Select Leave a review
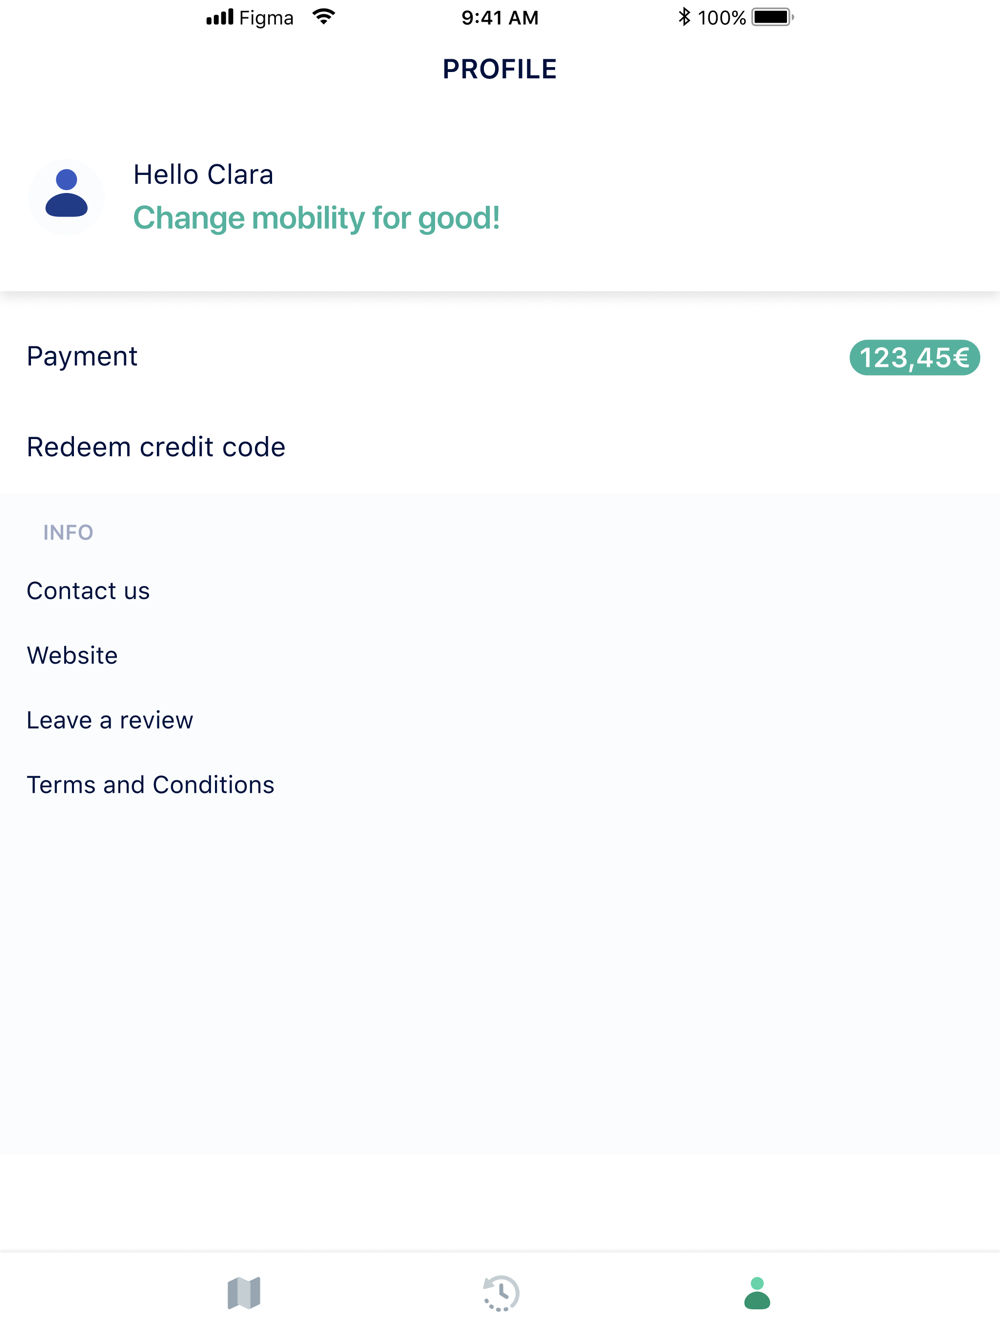Viewport: 1000px width, 1334px height. point(110,720)
